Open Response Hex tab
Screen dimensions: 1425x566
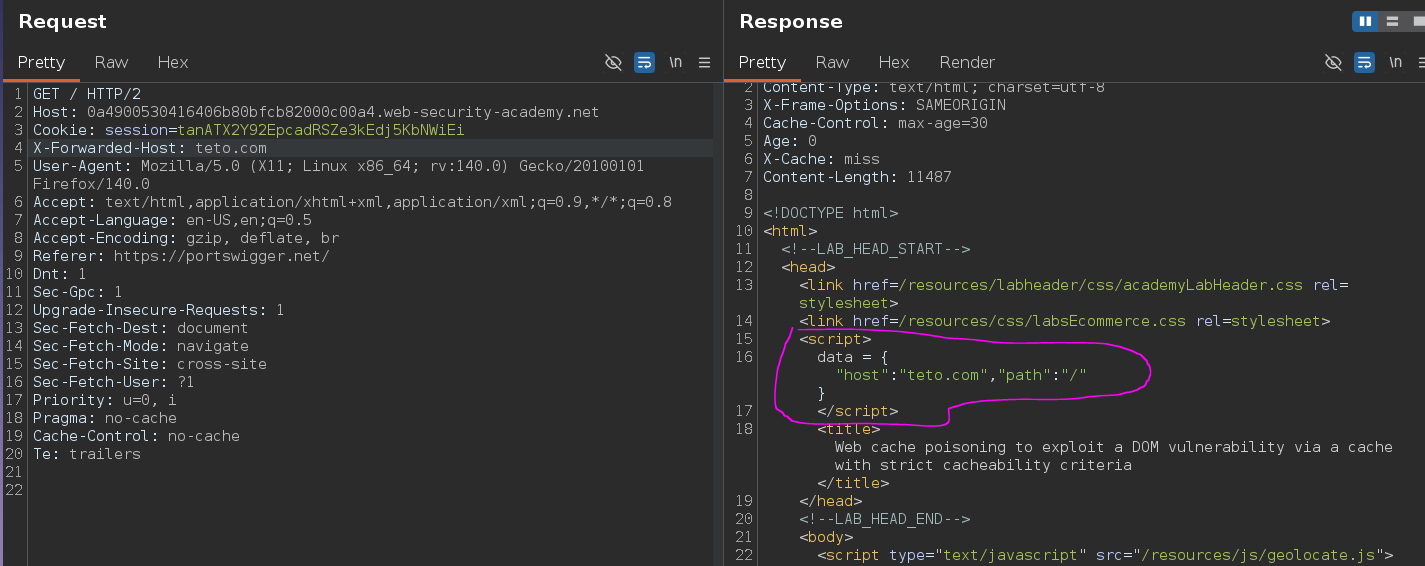[894, 62]
